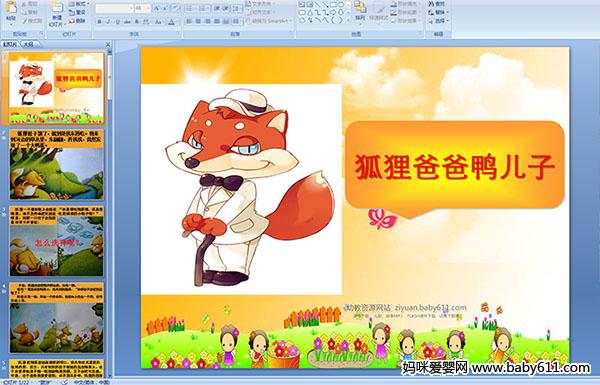This screenshot has height=385, width=600.
Task: Toggle Underline text formatting
Action: pos(117,22)
